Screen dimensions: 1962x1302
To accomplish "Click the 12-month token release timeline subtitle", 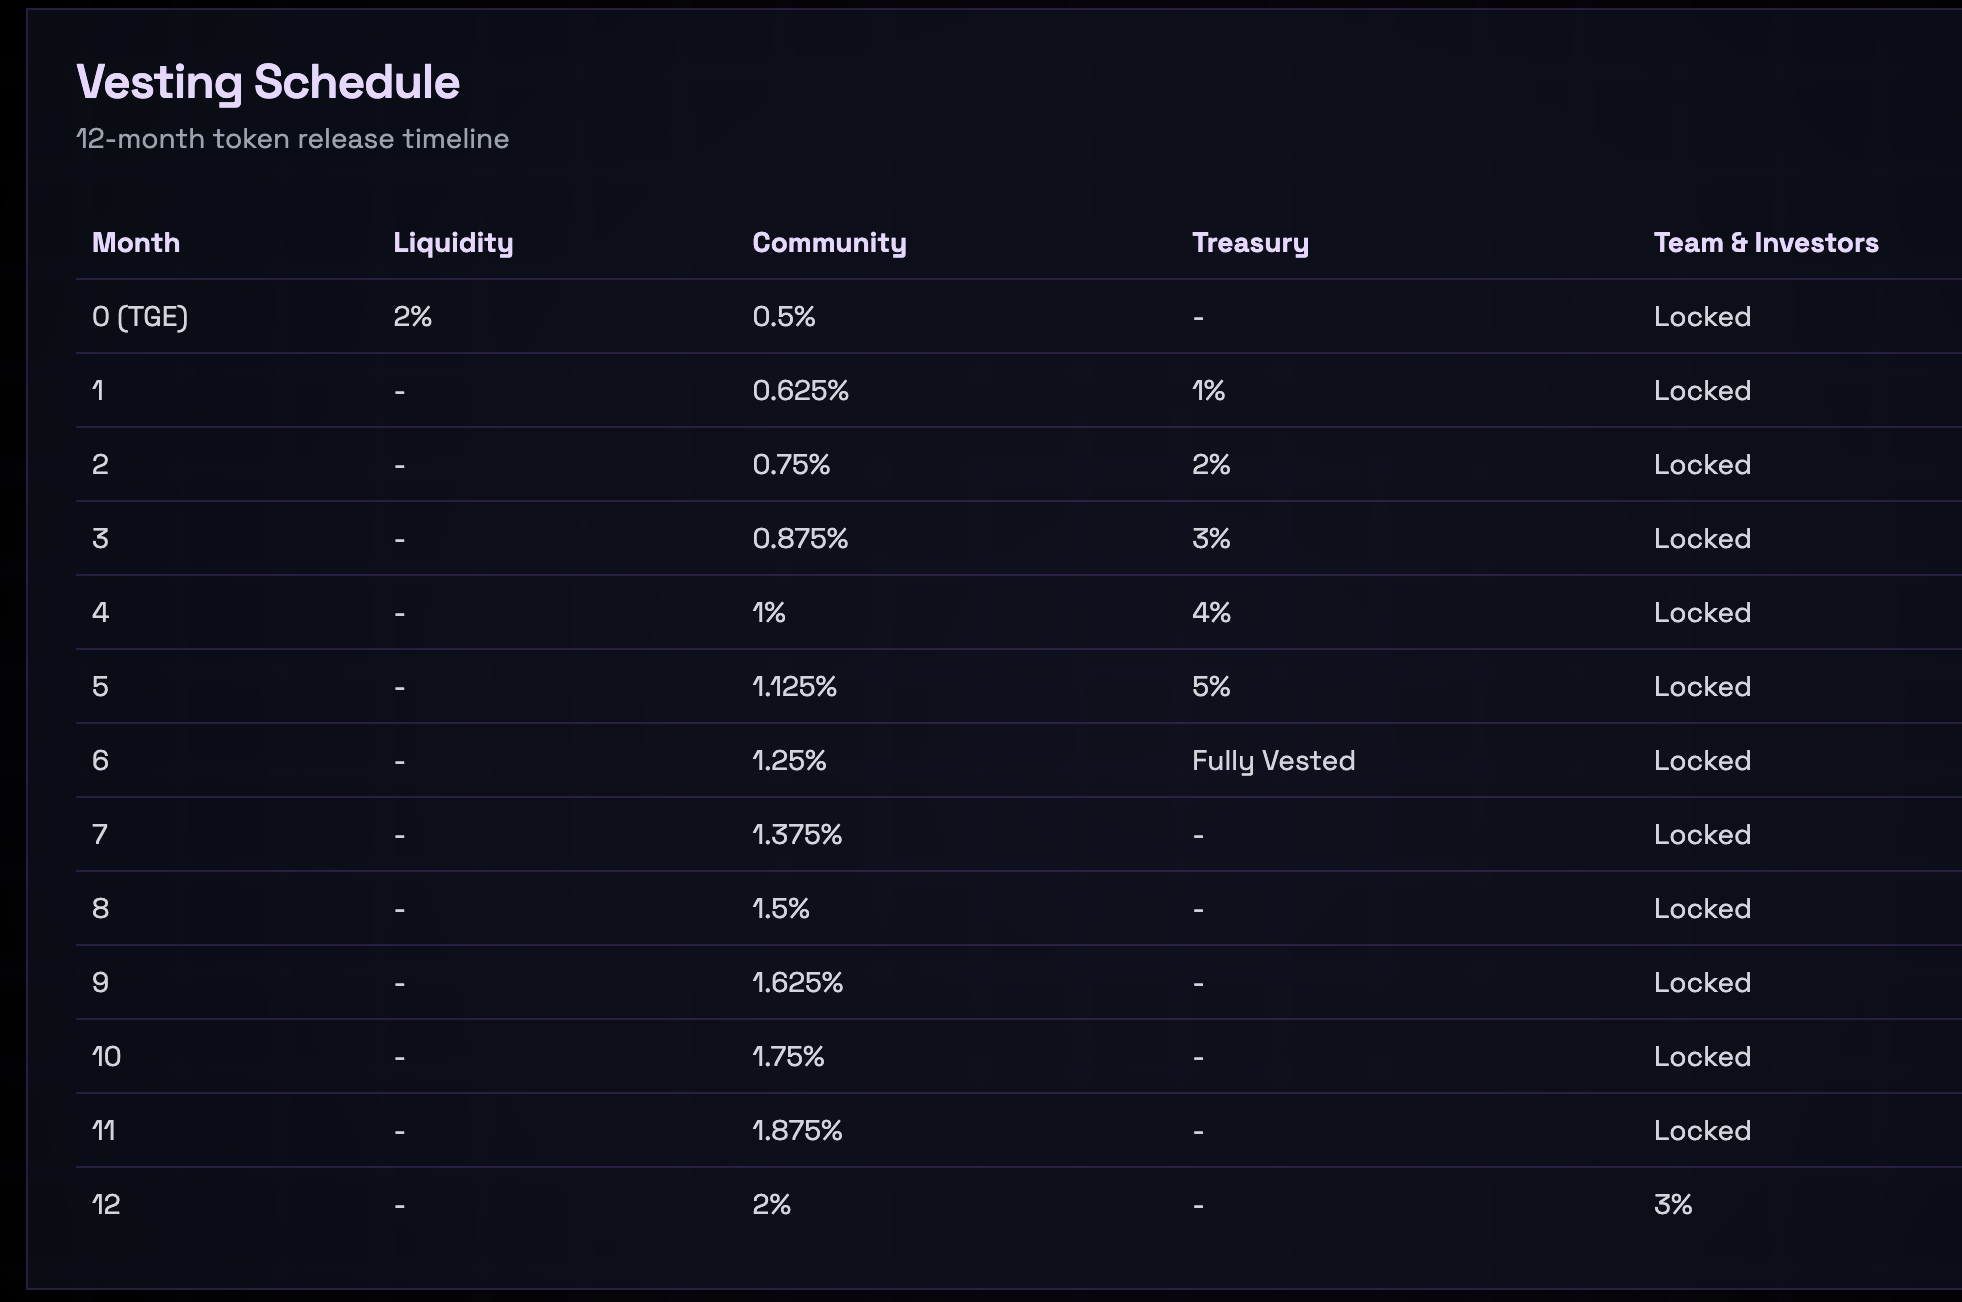I will coord(293,139).
